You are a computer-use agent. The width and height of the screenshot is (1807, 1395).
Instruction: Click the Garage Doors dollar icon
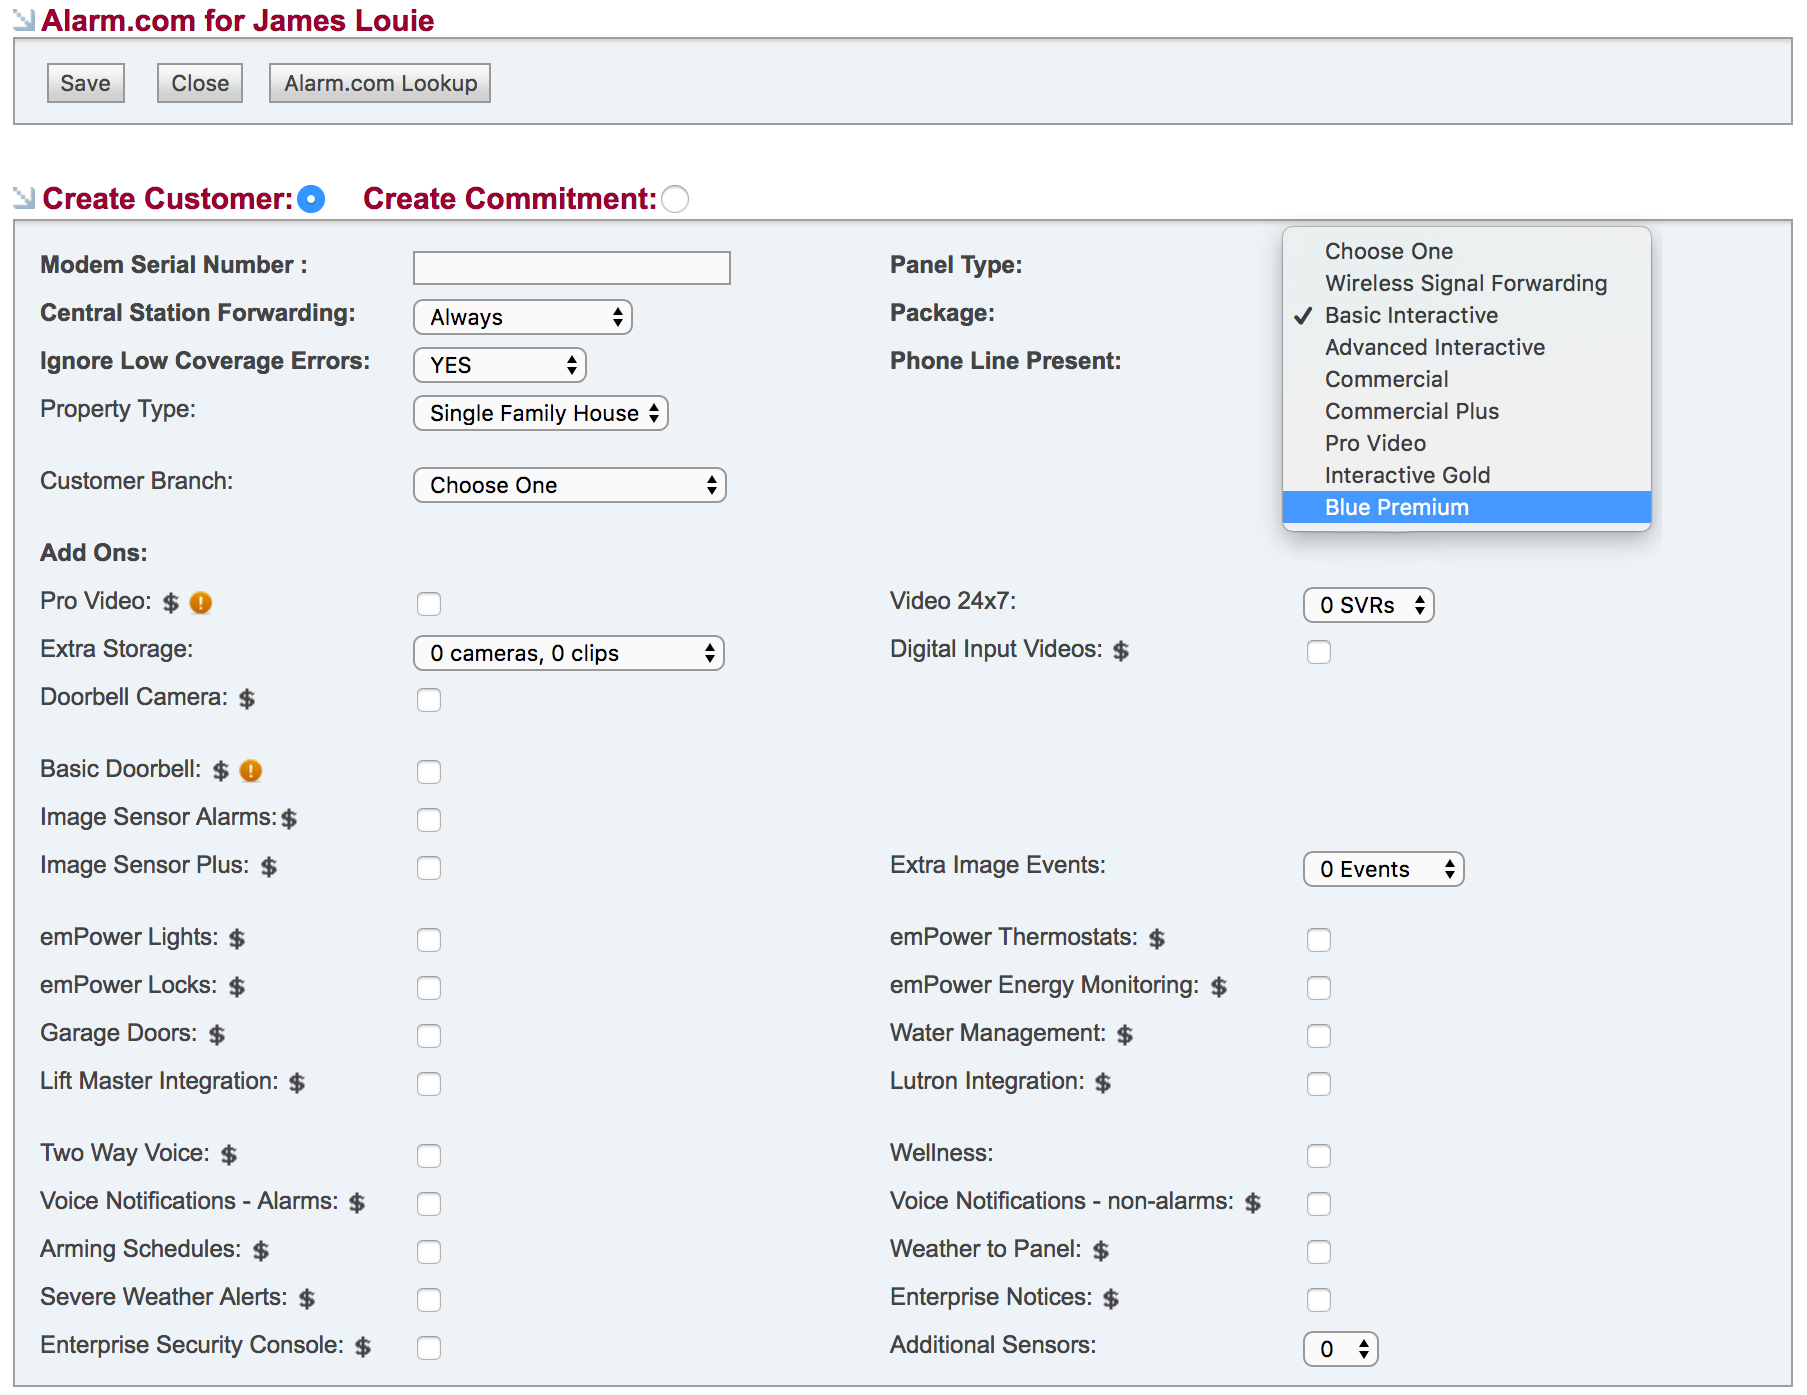(217, 1035)
